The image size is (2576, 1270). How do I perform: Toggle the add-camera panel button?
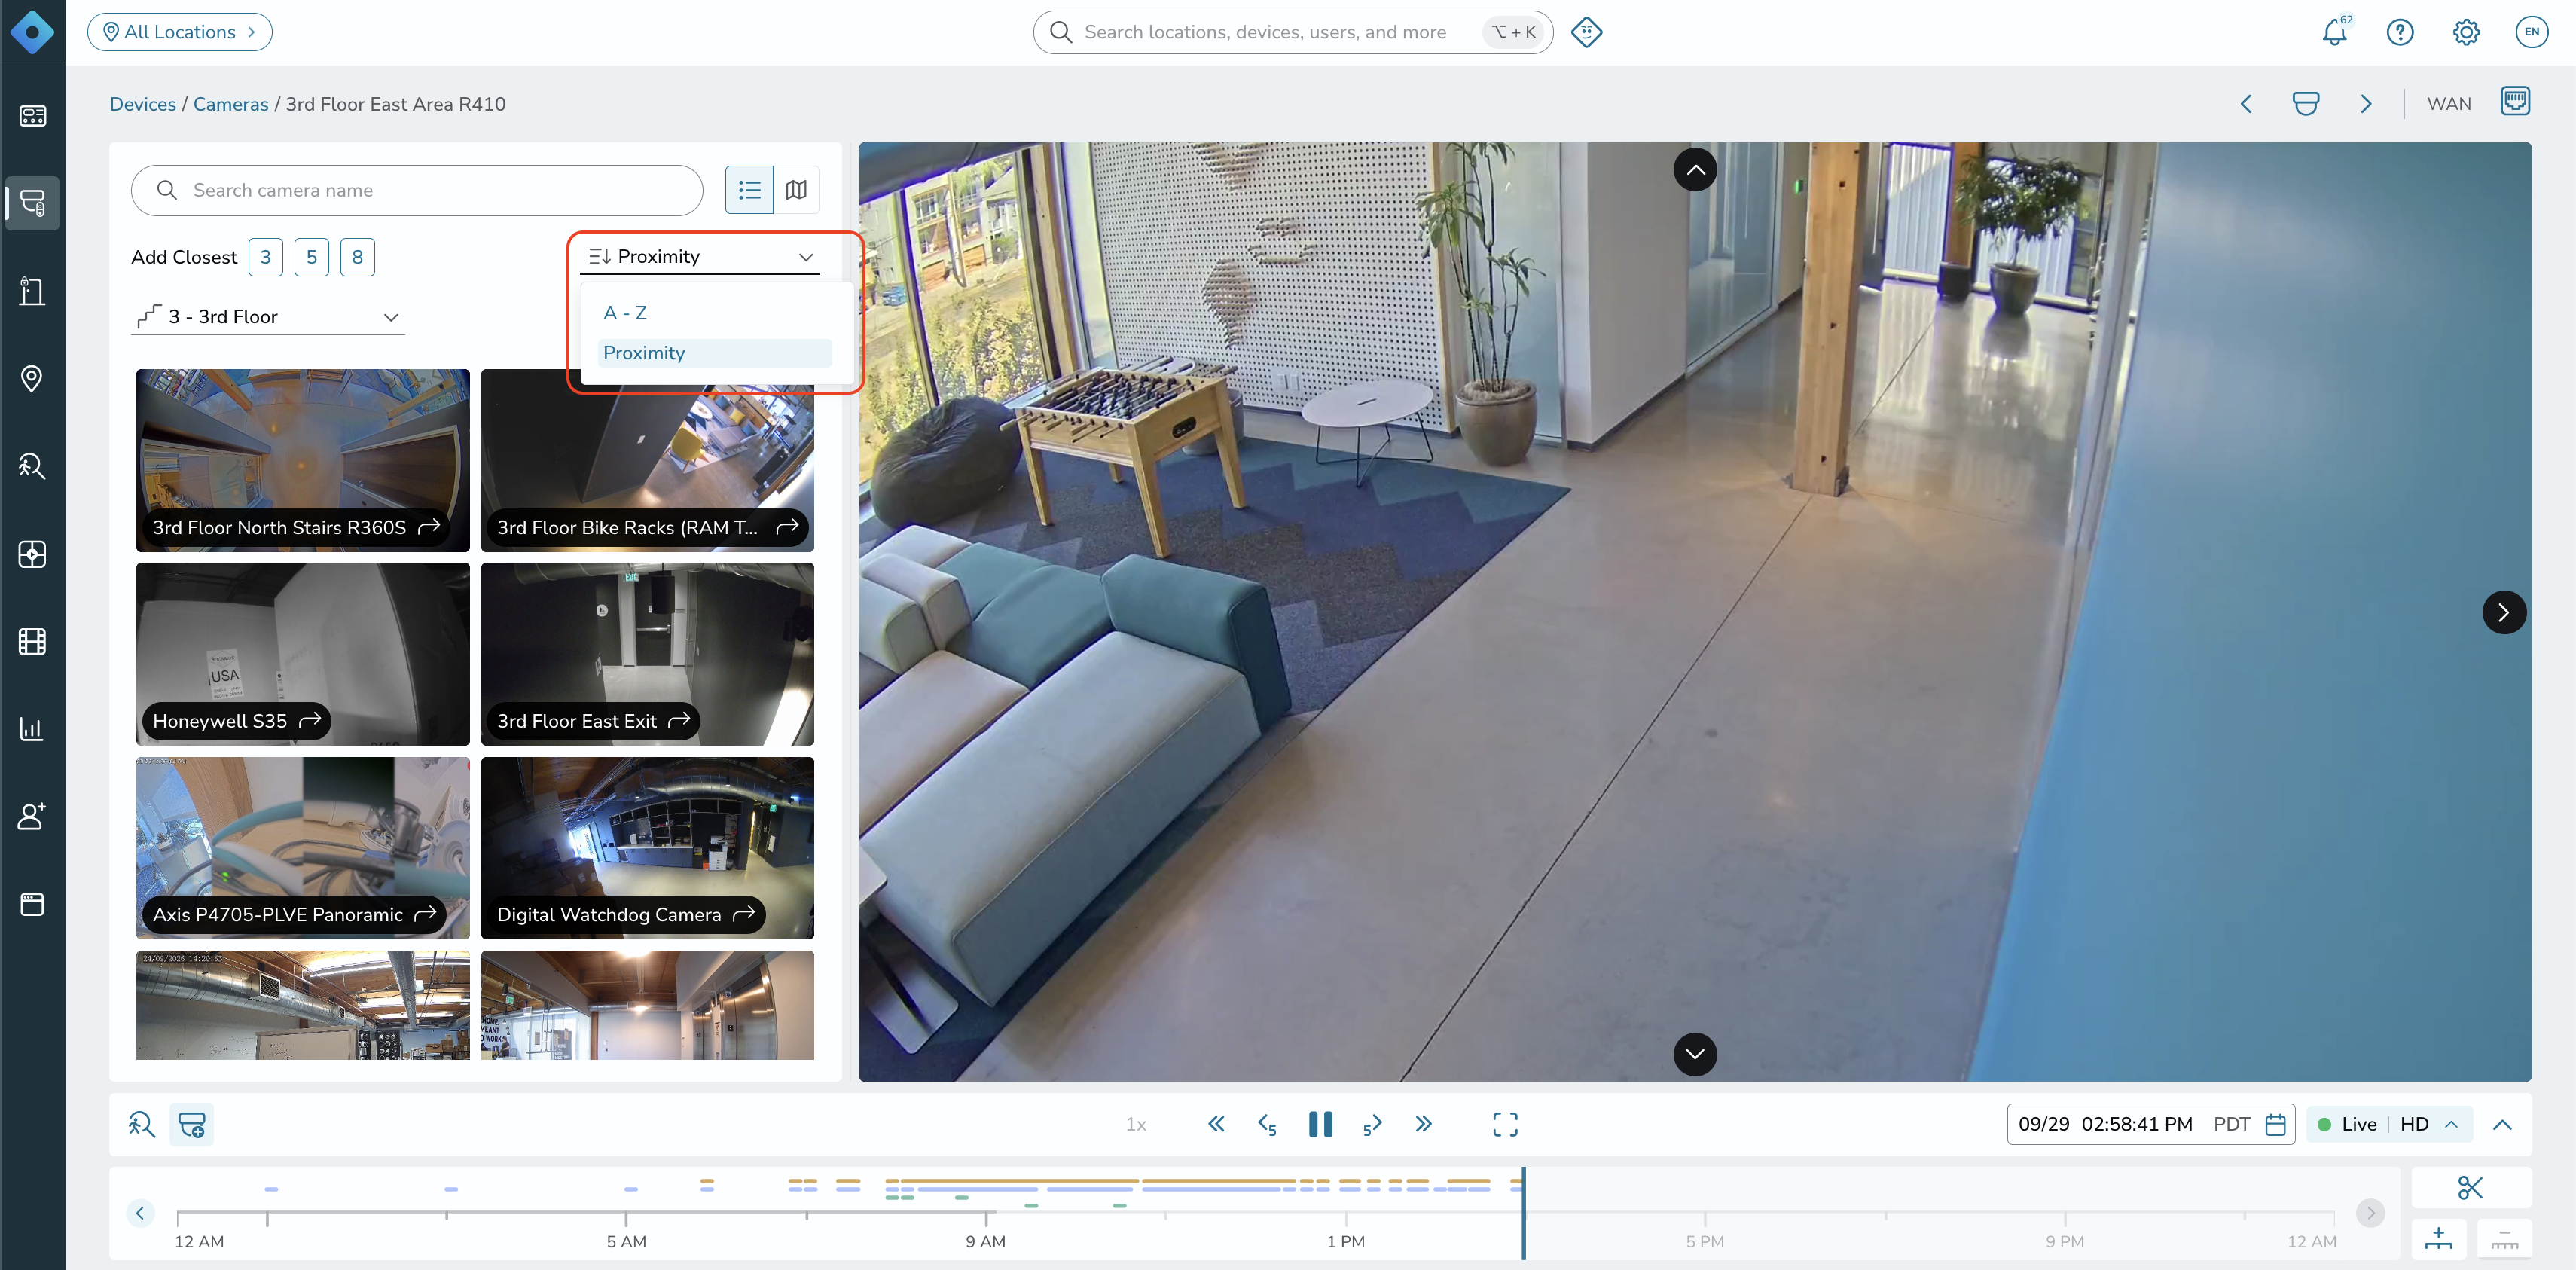192,1124
